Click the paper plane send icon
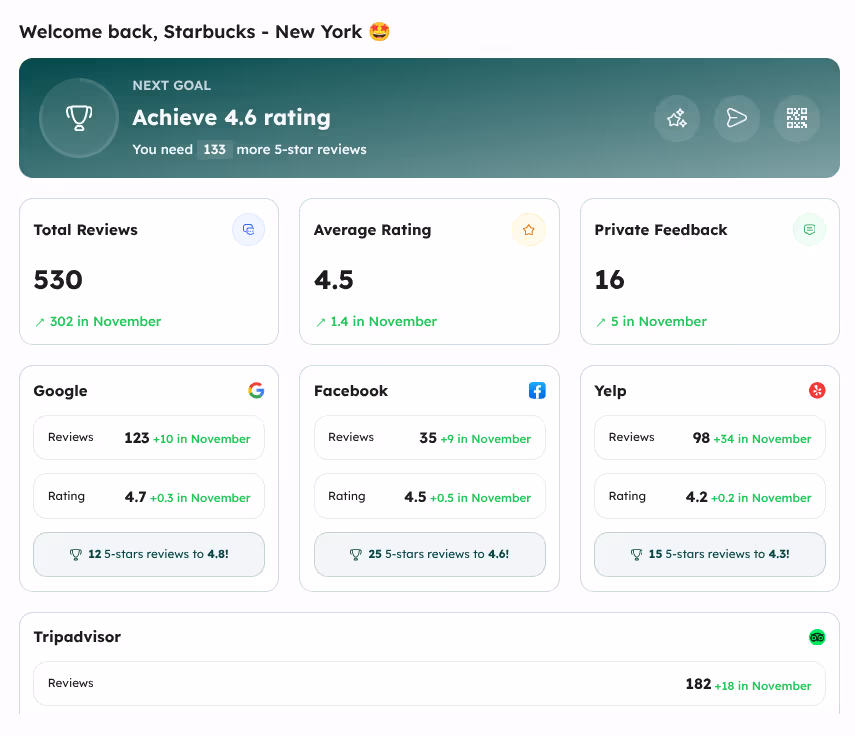 click(x=737, y=118)
